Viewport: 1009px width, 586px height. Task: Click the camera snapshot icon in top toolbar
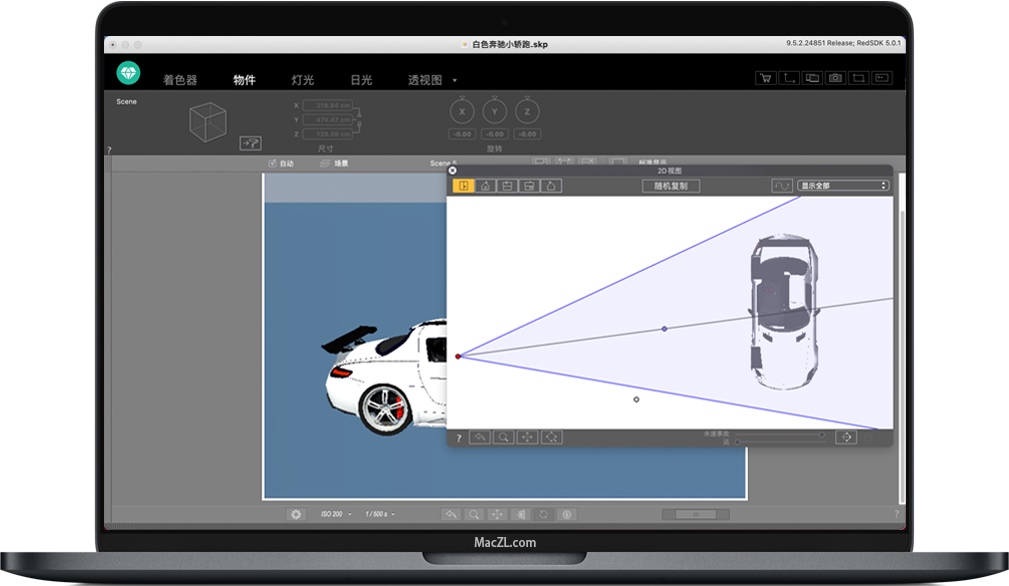[835, 78]
